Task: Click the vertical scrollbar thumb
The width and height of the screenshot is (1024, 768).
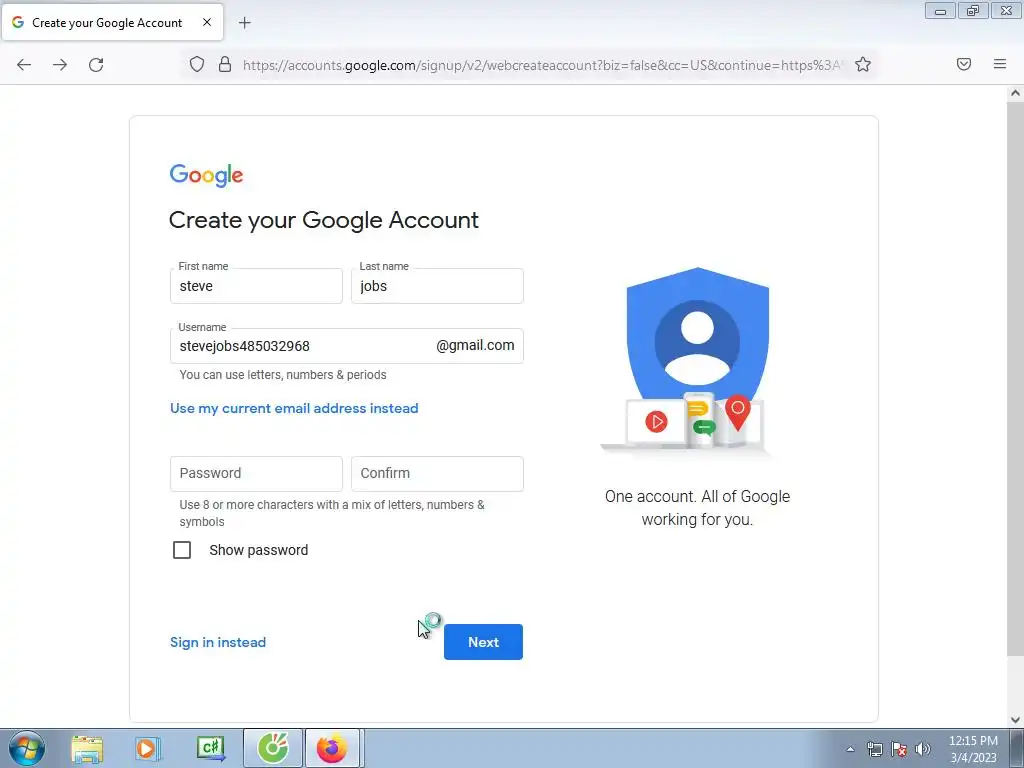Action: click(1015, 379)
